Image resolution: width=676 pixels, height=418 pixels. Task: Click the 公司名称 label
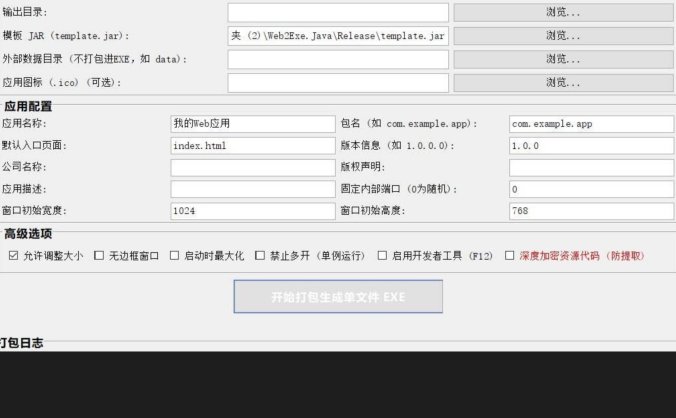click(24, 167)
